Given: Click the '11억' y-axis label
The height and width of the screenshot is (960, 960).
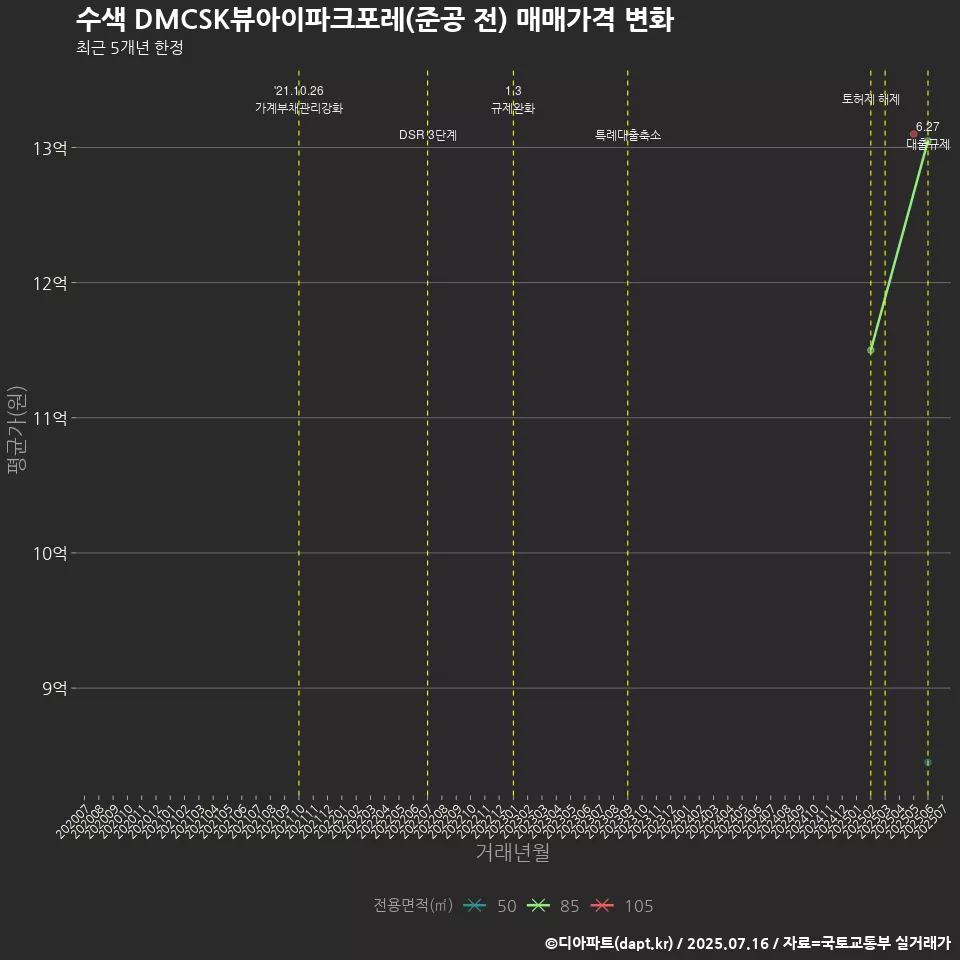Looking at the screenshot, I should [50, 419].
